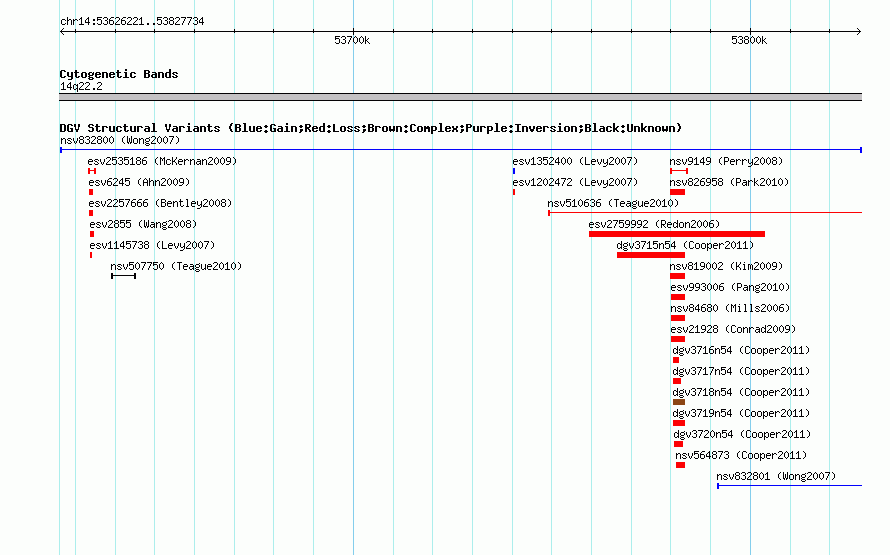Open the esv2855 (Wang2008) variant
This screenshot has height=555, width=890.
[143, 224]
